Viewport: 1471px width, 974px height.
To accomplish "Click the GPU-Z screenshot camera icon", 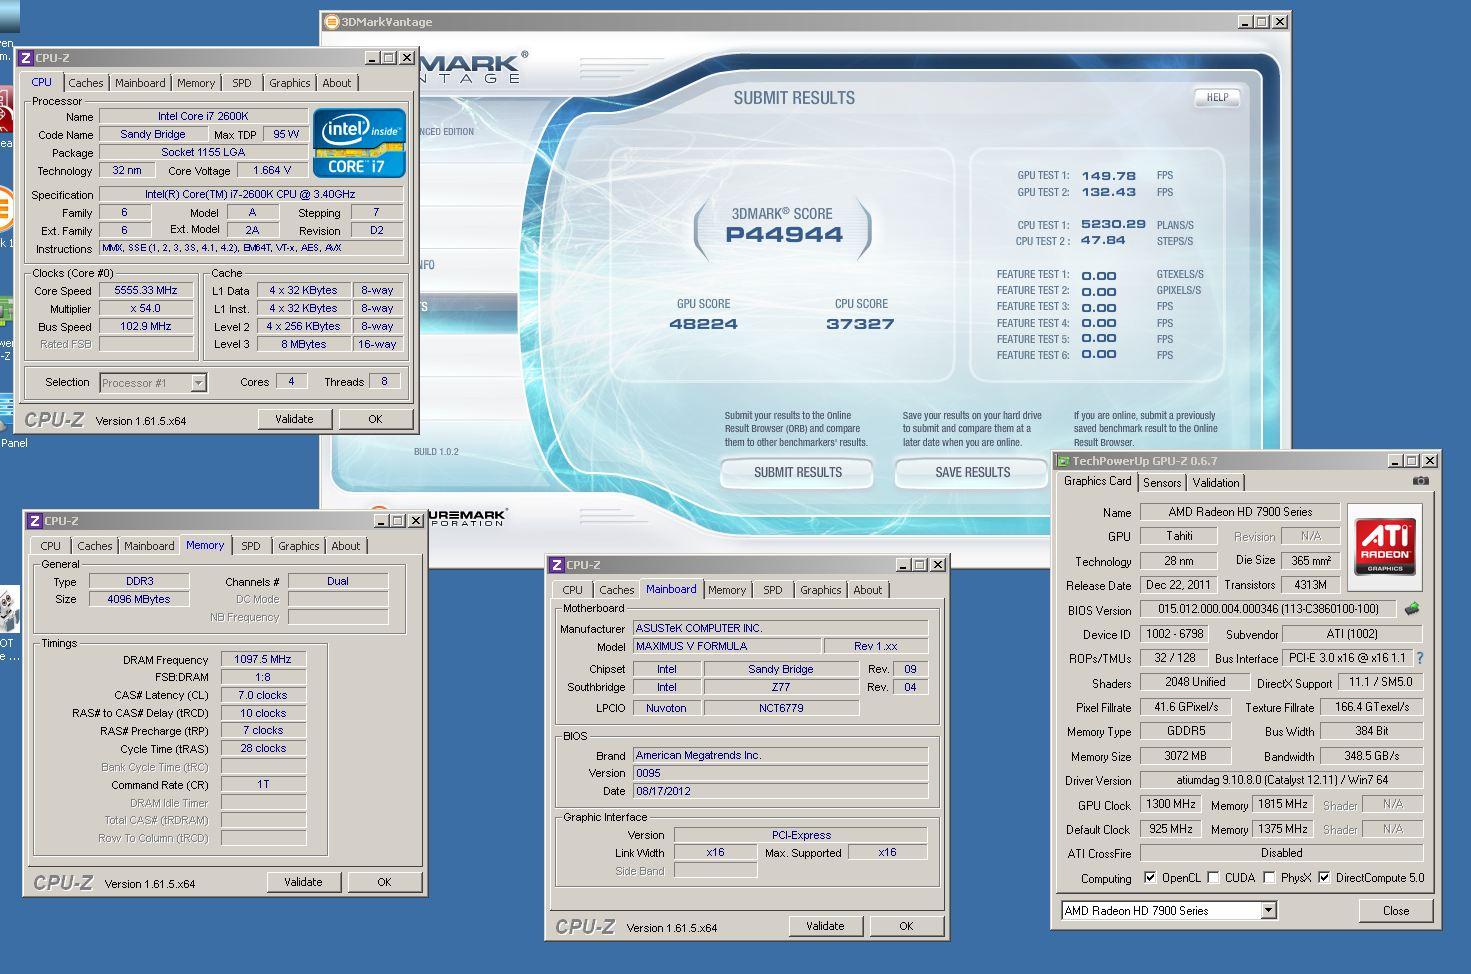I will pyautogui.click(x=1420, y=481).
